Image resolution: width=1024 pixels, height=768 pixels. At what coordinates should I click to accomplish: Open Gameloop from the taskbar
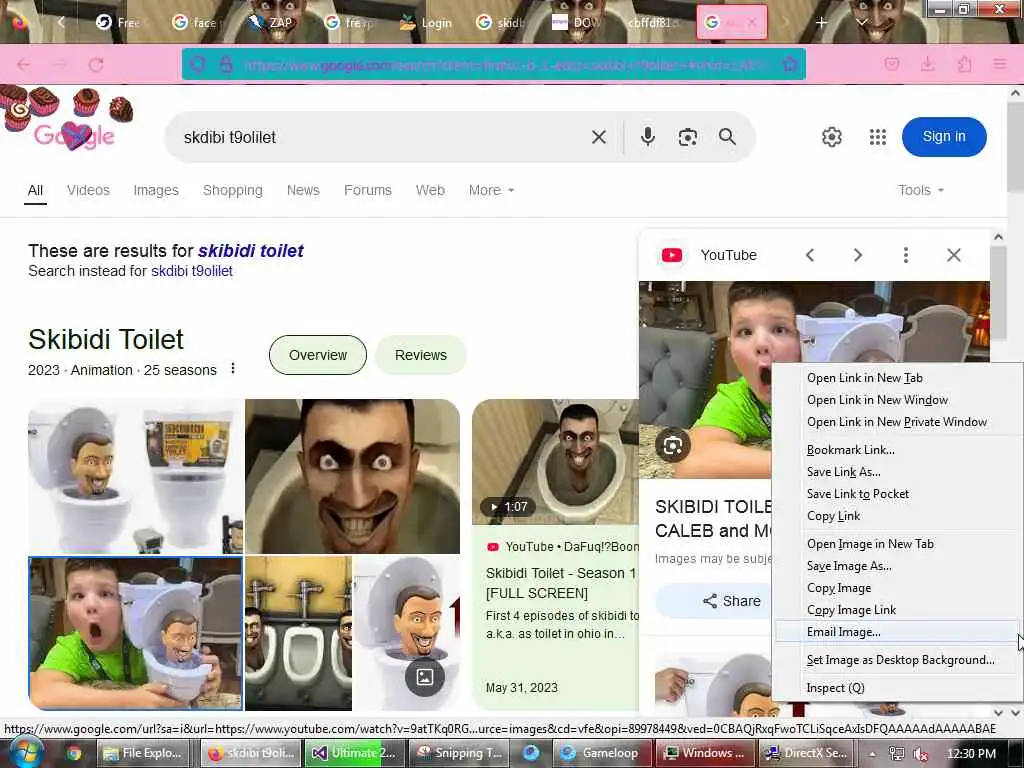601,753
